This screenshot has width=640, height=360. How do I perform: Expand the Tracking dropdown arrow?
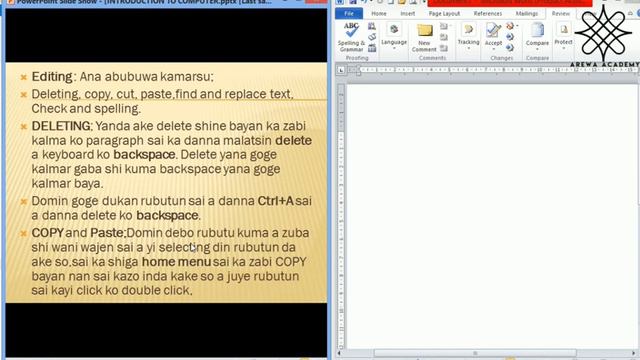pos(469,48)
